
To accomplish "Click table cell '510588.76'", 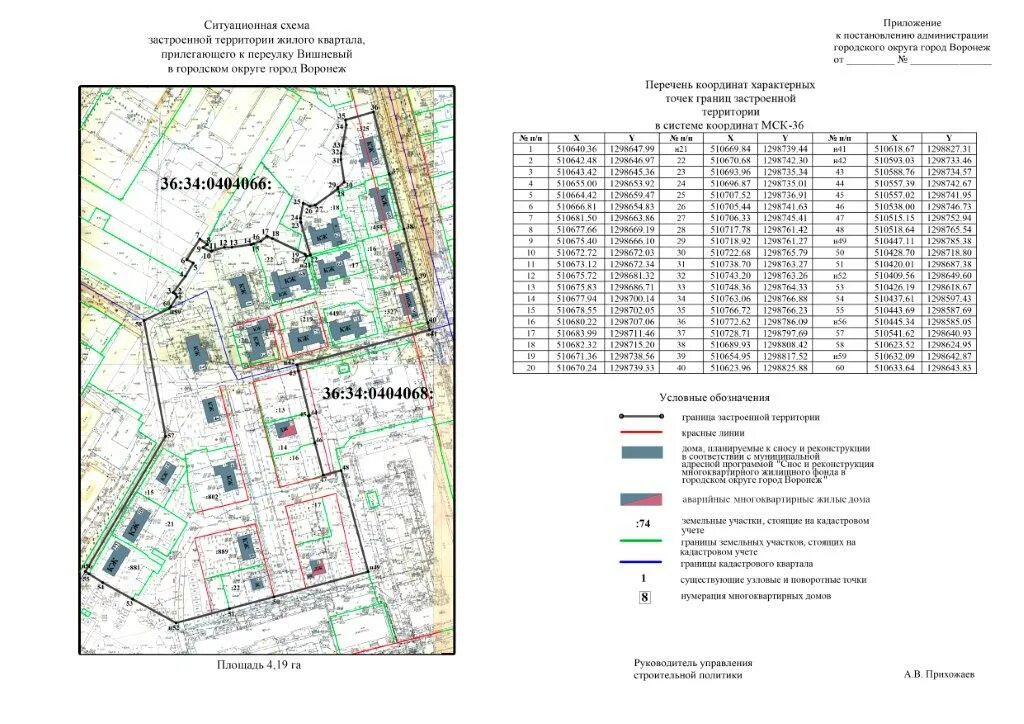I will (x=895, y=172).
